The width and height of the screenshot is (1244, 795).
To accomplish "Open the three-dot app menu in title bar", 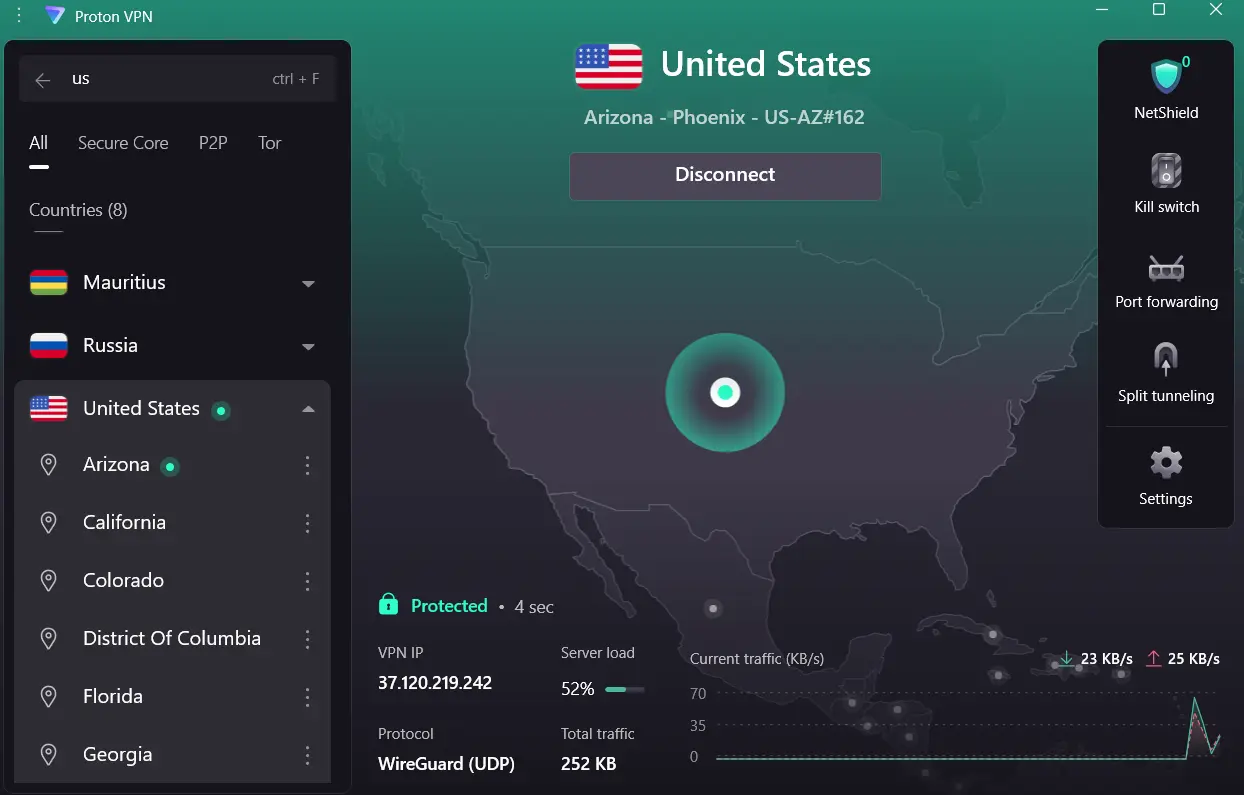I will click(x=20, y=16).
